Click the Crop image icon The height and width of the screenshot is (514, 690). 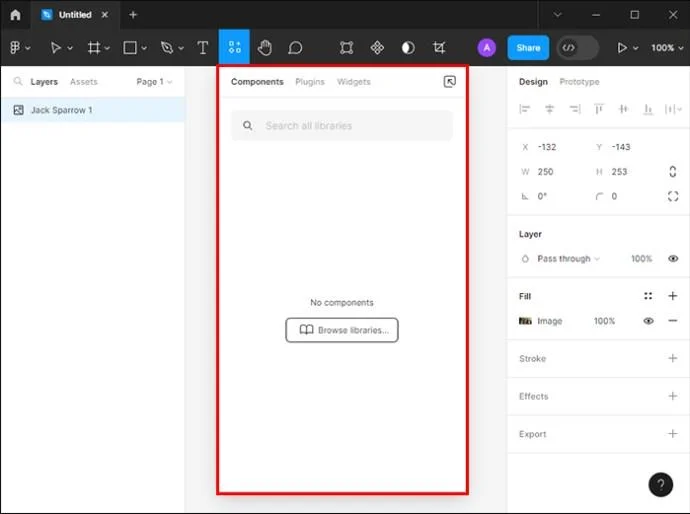[439, 48]
